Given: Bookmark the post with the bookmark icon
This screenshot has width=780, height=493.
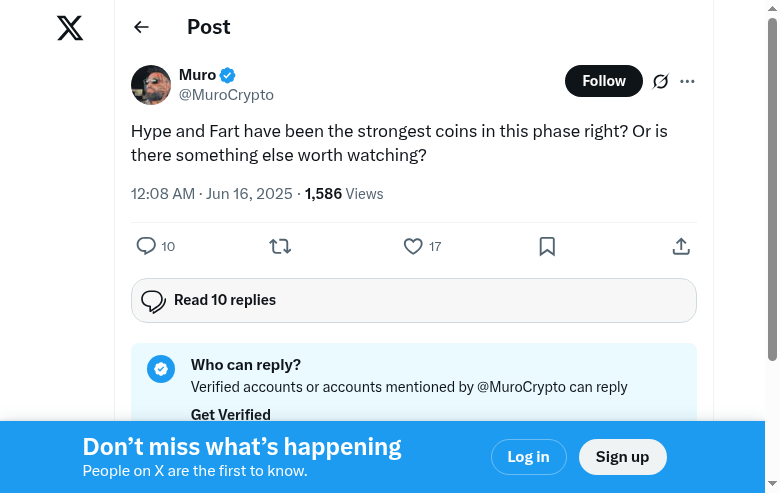Looking at the screenshot, I should click(x=547, y=246).
